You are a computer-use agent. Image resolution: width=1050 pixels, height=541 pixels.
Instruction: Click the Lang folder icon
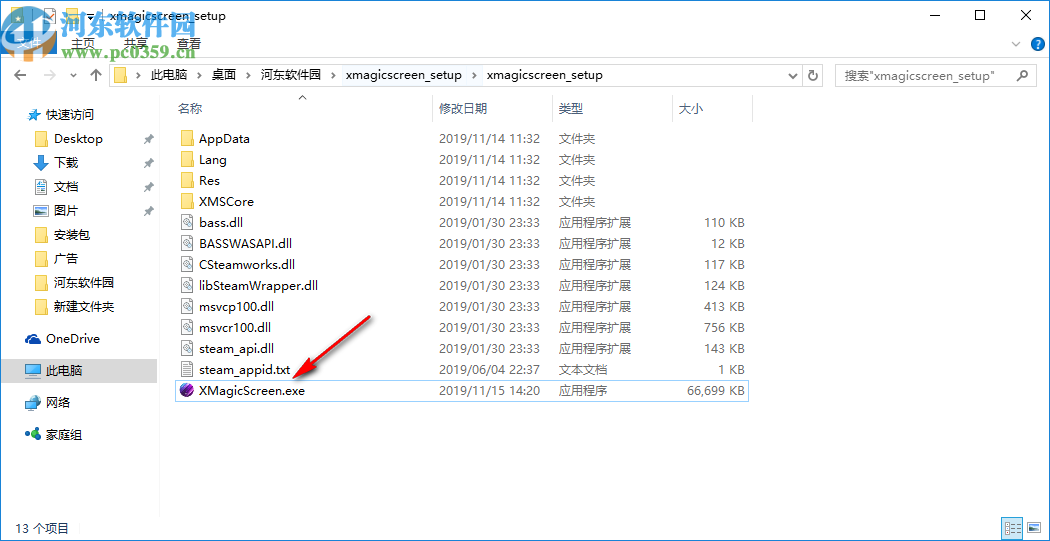(x=187, y=160)
